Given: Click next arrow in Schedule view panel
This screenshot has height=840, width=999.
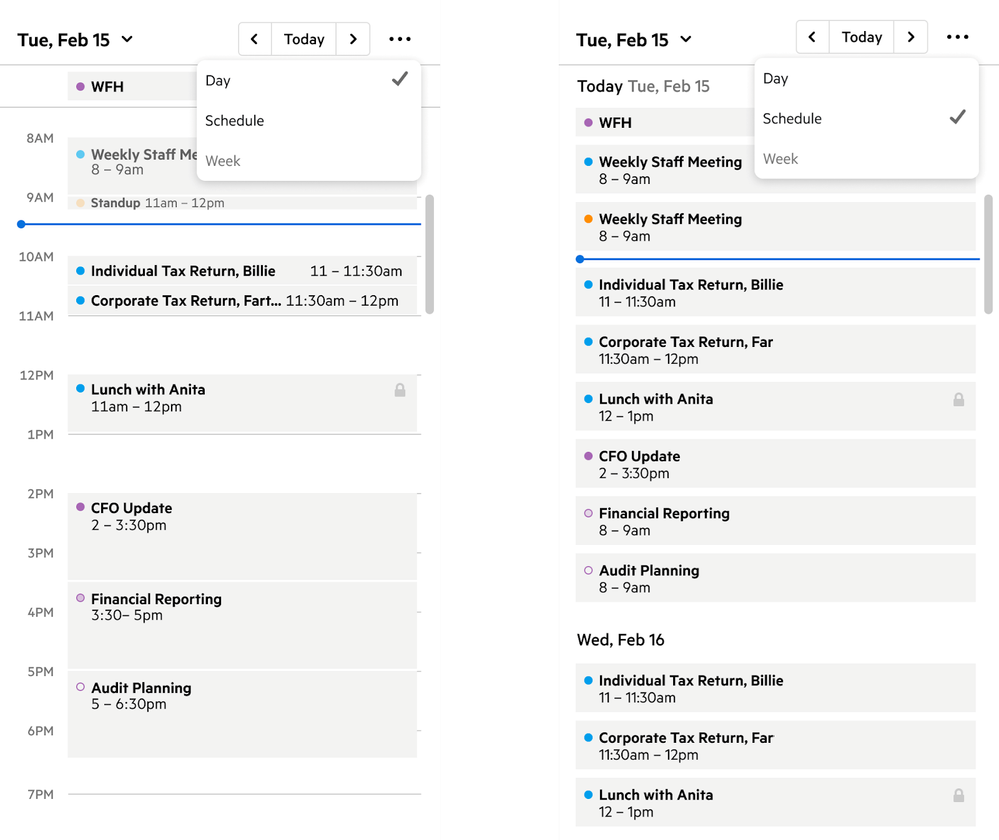Looking at the screenshot, I should [910, 37].
